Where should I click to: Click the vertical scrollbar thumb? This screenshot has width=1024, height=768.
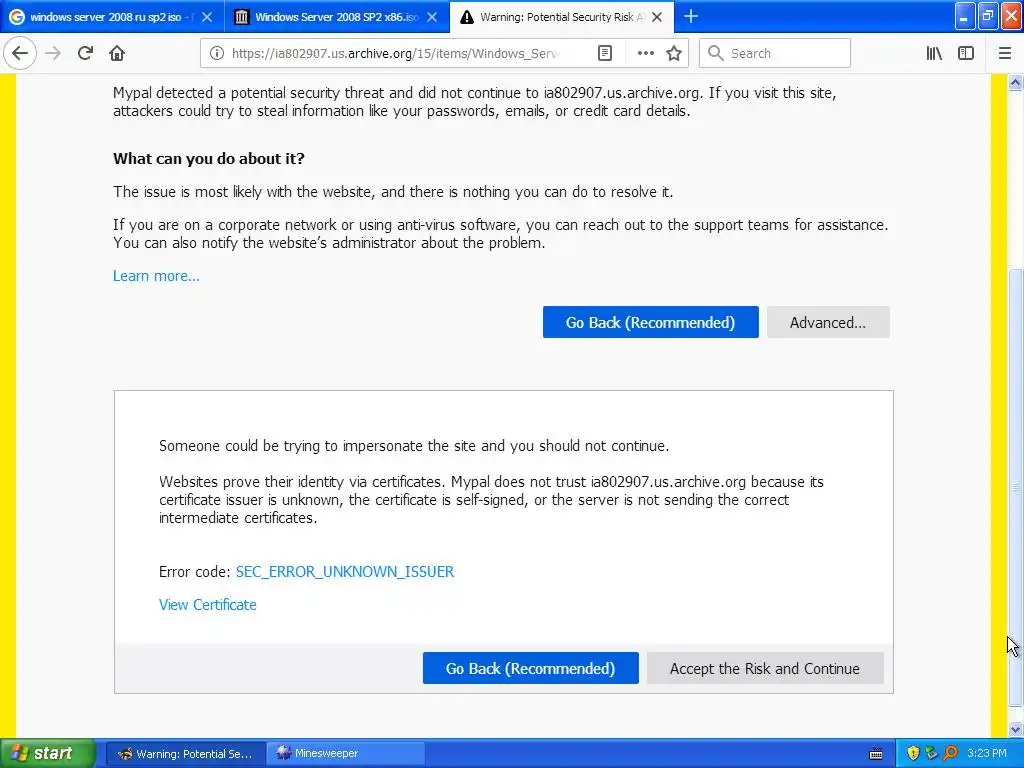coord(1016,487)
